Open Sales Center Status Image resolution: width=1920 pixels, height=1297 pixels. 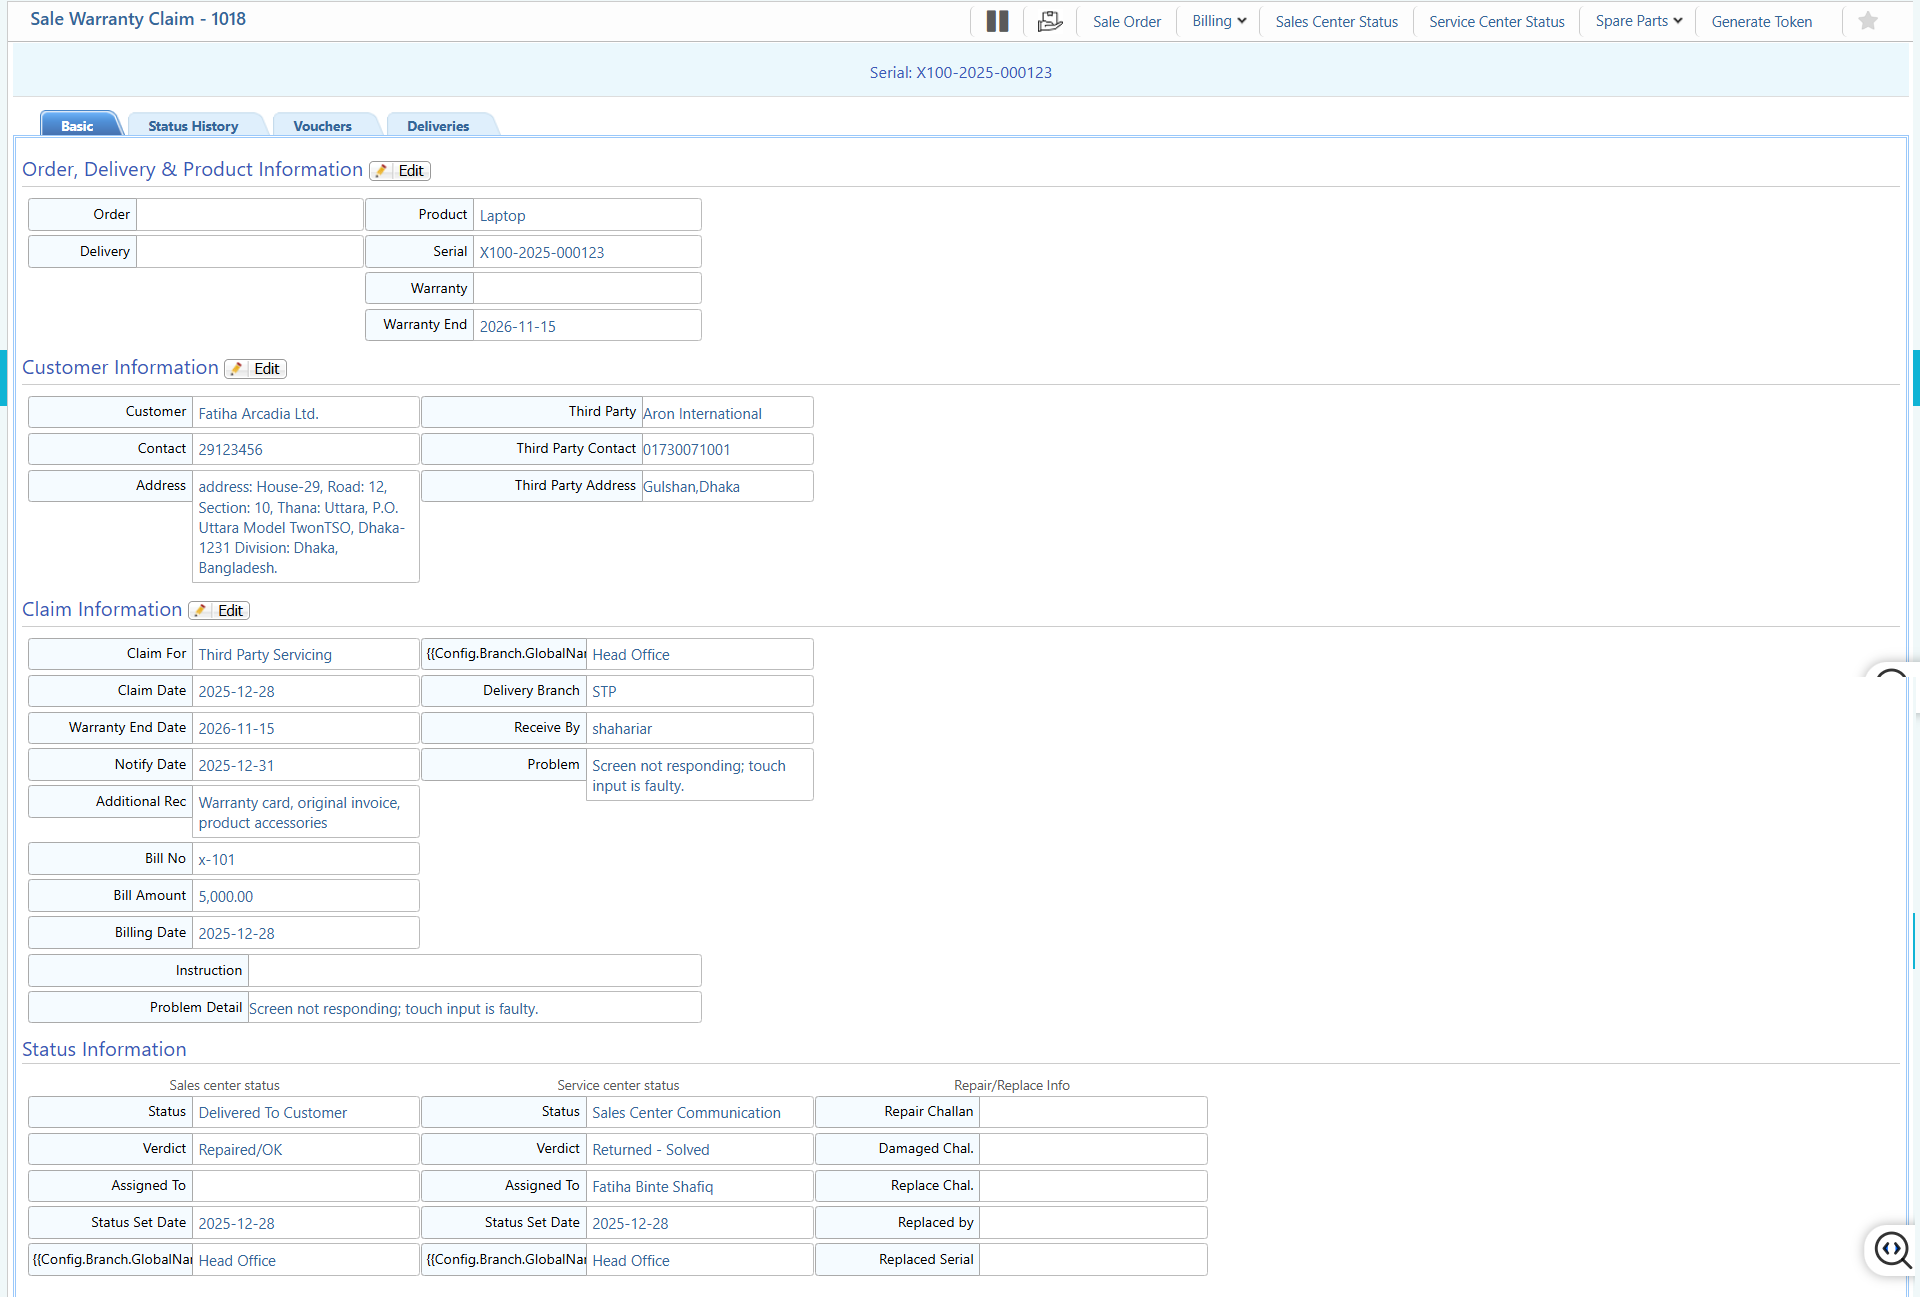coord(1336,21)
